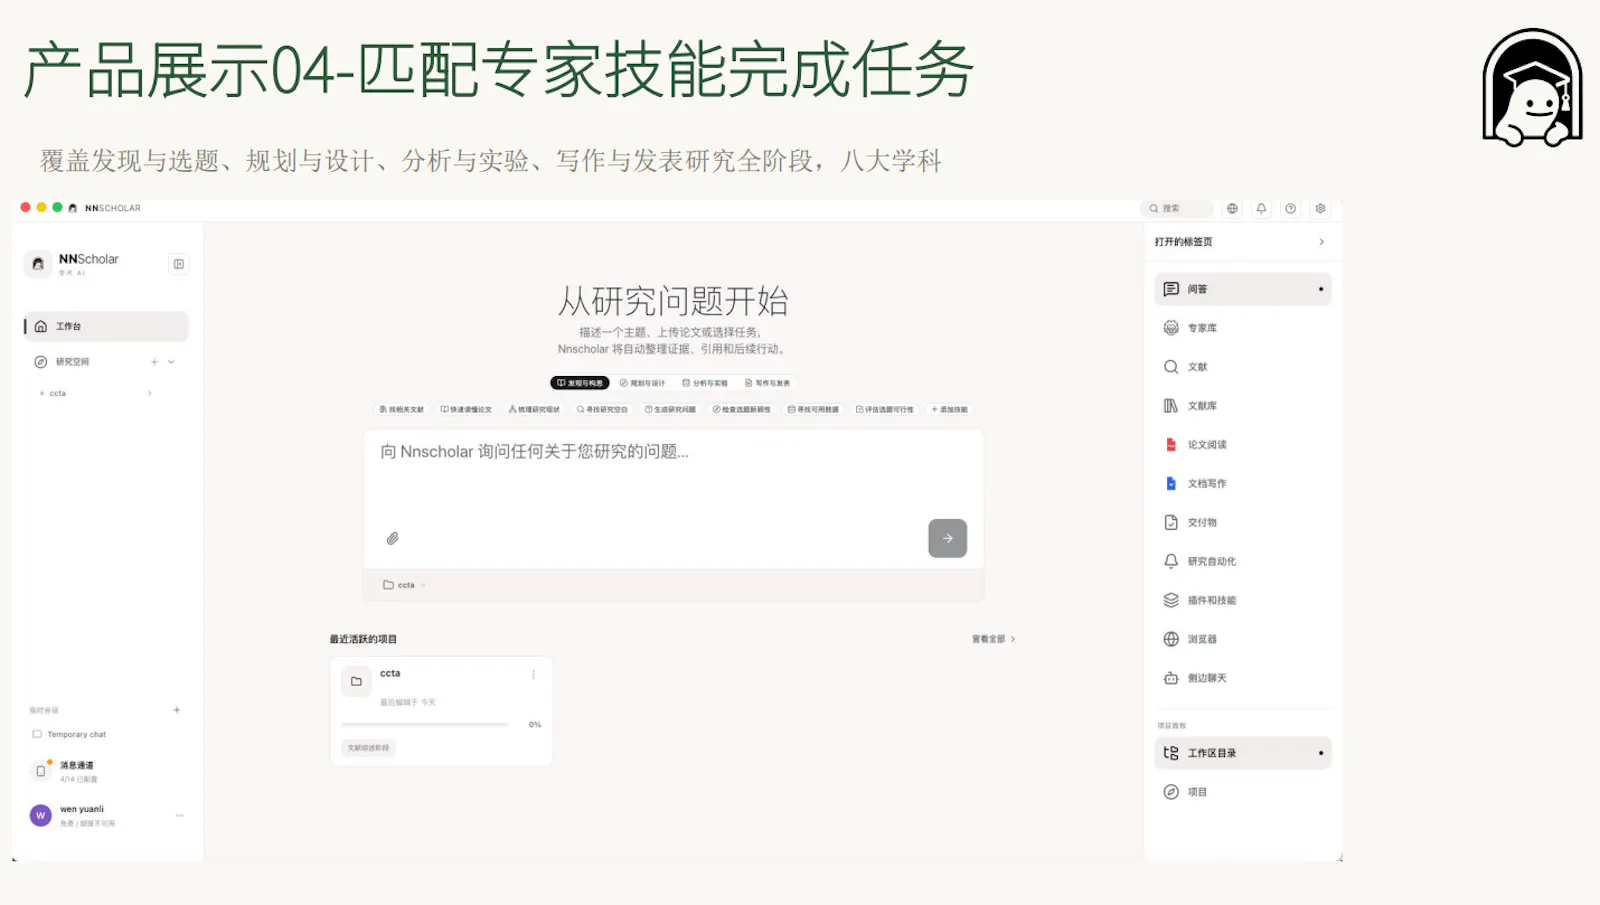Choose the 梳理研究现状 skill chip
This screenshot has width=1600, height=905.
pyautogui.click(x=534, y=410)
